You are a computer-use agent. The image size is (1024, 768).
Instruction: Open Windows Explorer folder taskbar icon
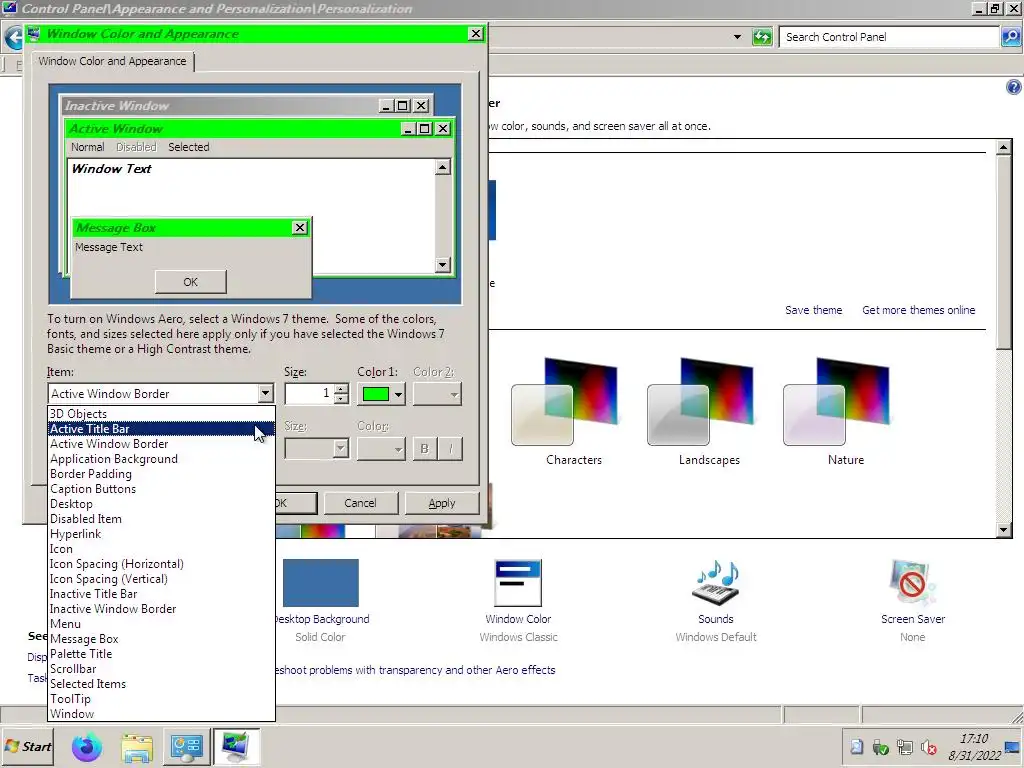pos(137,747)
